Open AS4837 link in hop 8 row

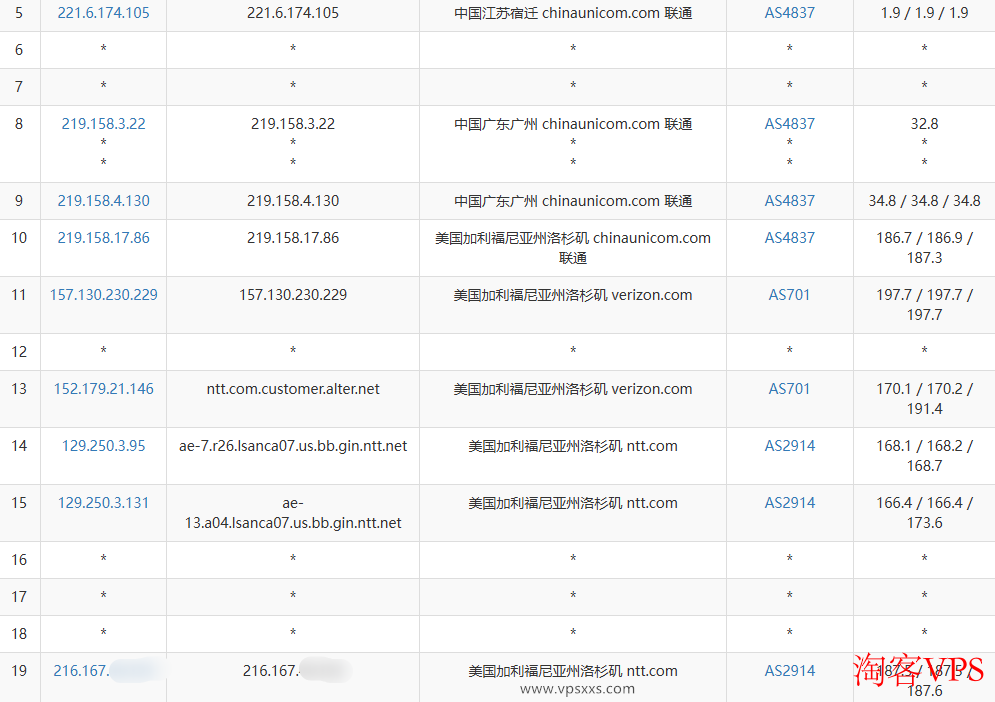[x=789, y=124]
